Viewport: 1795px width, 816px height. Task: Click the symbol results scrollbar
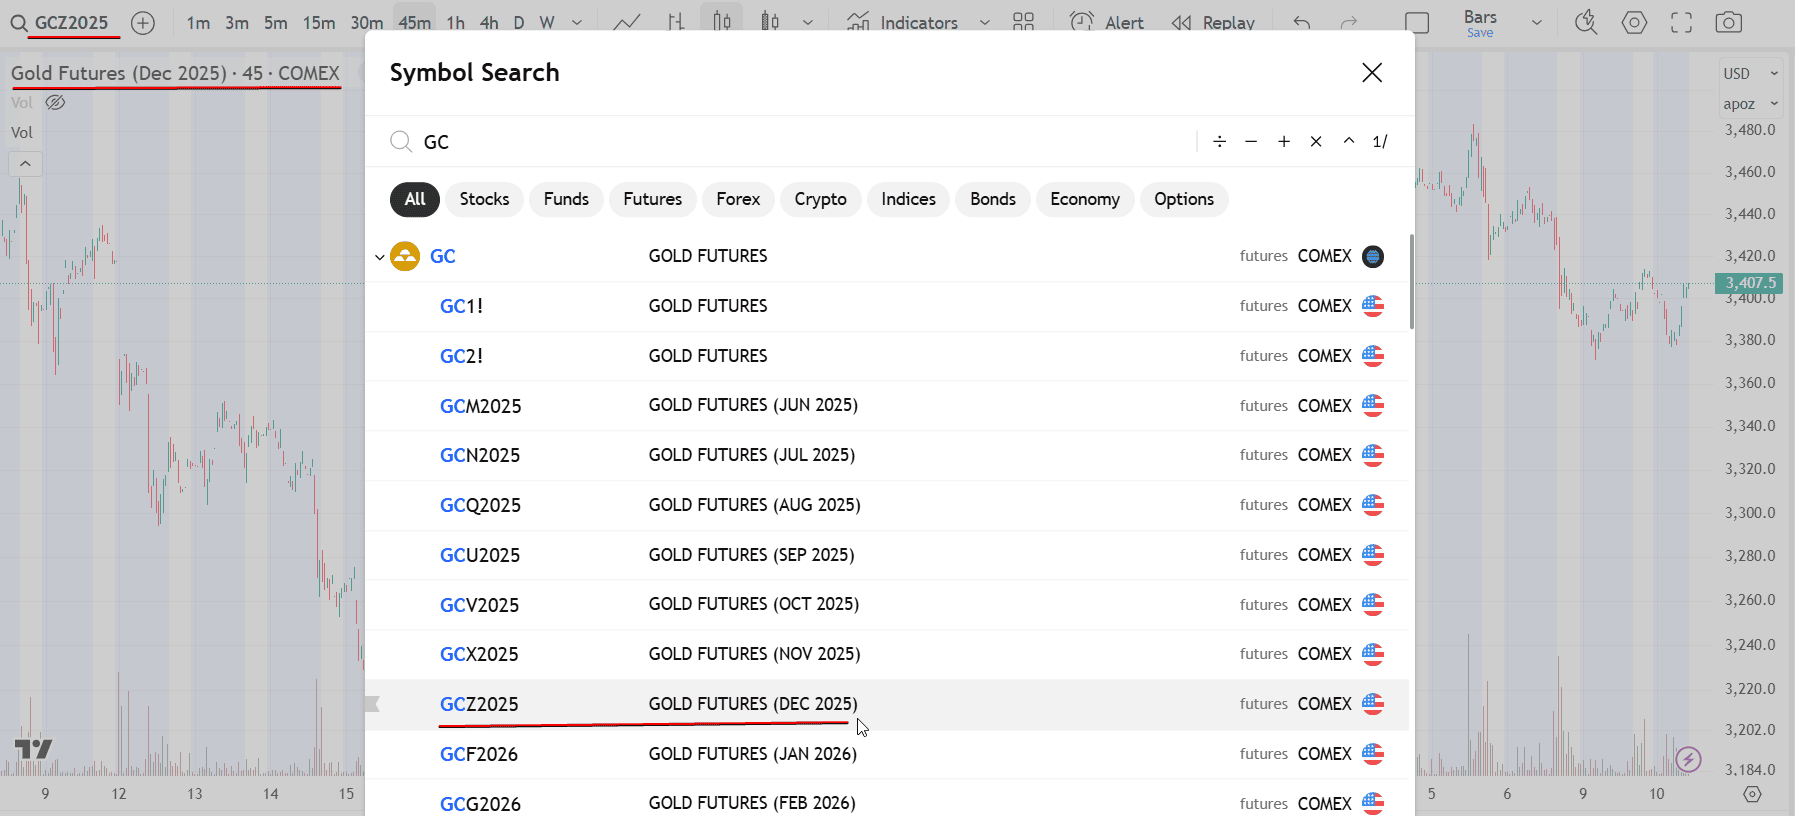coord(1411,281)
